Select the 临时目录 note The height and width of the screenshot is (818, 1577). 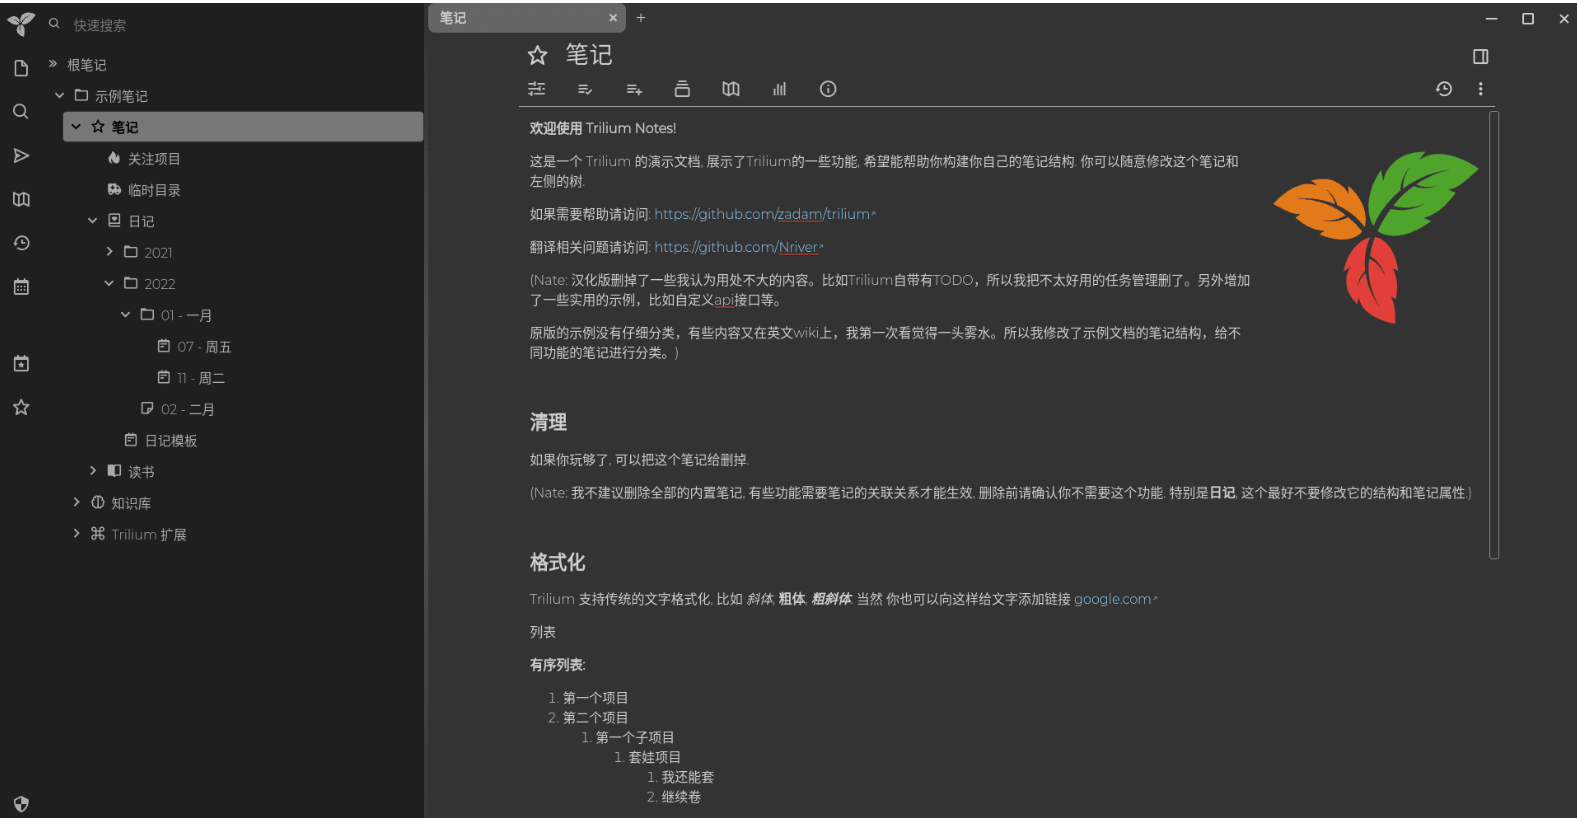153,190
